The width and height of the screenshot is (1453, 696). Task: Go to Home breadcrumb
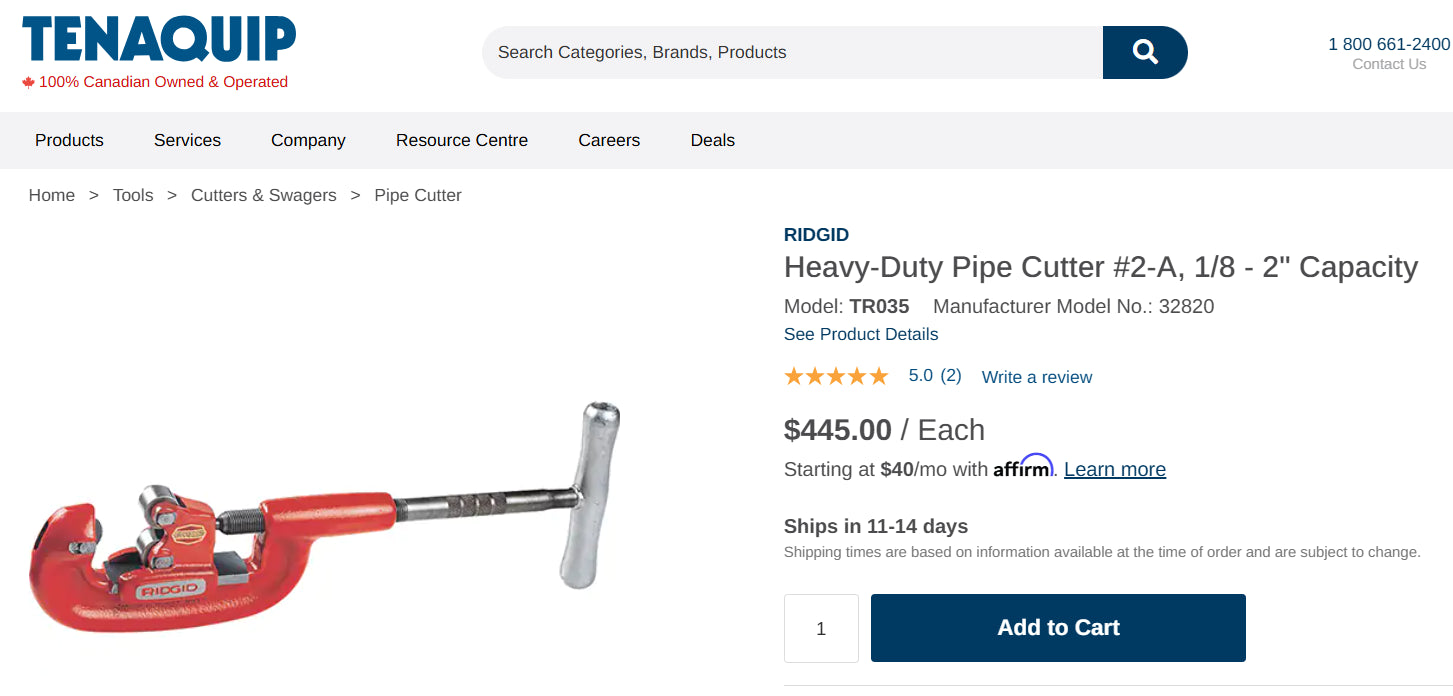tap(52, 195)
